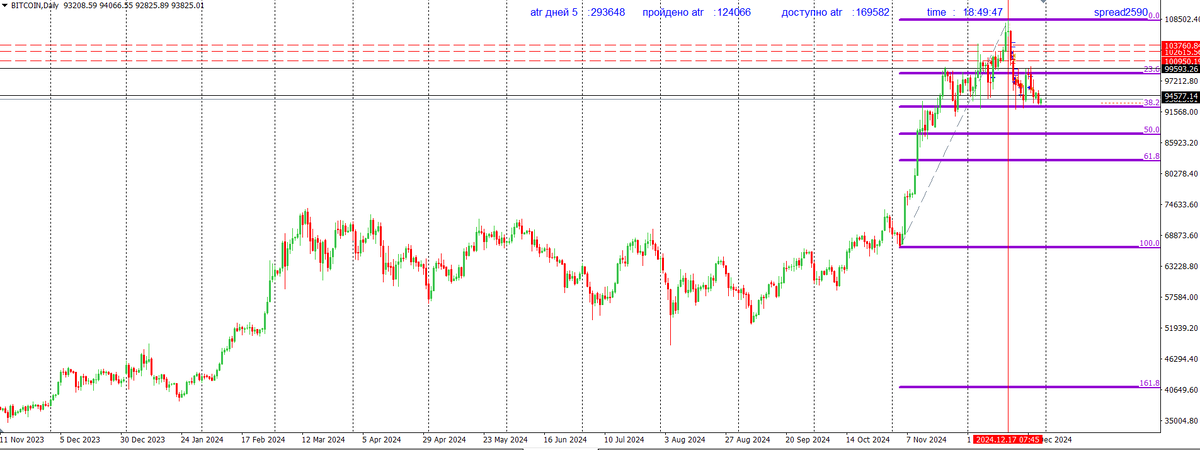Click the 85923.20 price scale value
This screenshot has height=450, width=1200.
tap(1181, 143)
